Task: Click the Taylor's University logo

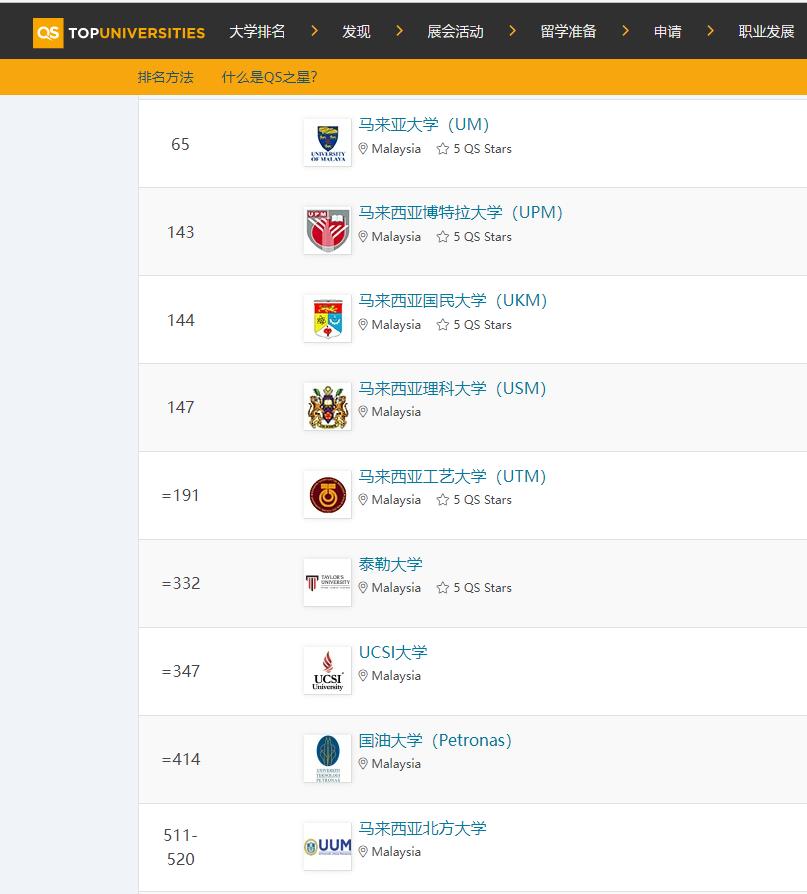Action: 327,582
